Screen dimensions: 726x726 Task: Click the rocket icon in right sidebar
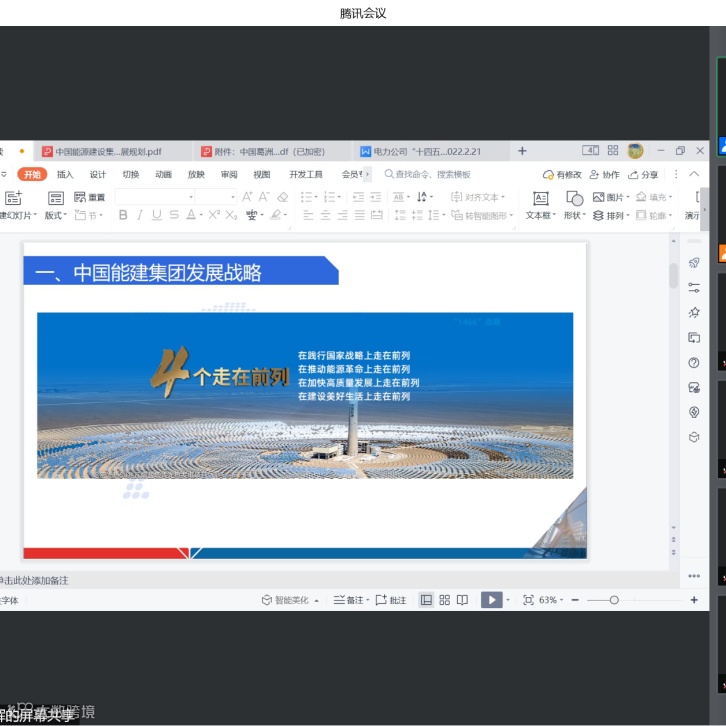pyautogui.click(x=694, y=263)
